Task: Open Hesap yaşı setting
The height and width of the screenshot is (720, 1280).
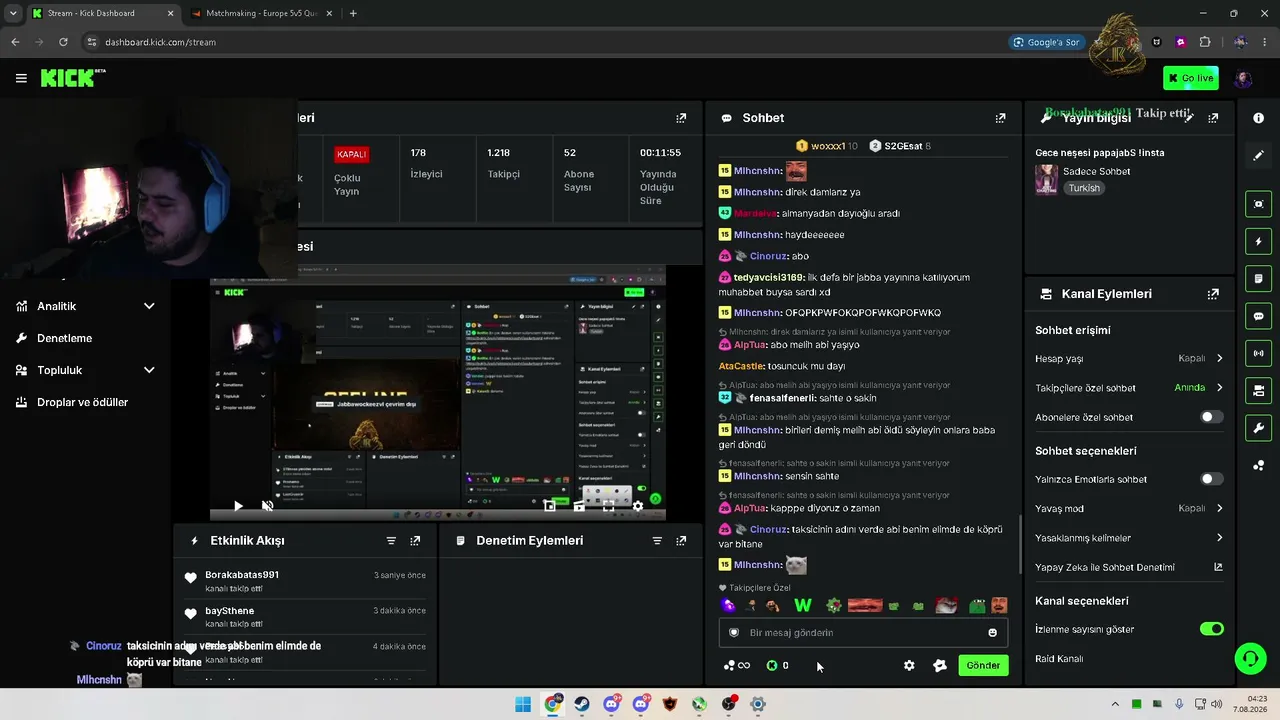Action: (1129, 358)
